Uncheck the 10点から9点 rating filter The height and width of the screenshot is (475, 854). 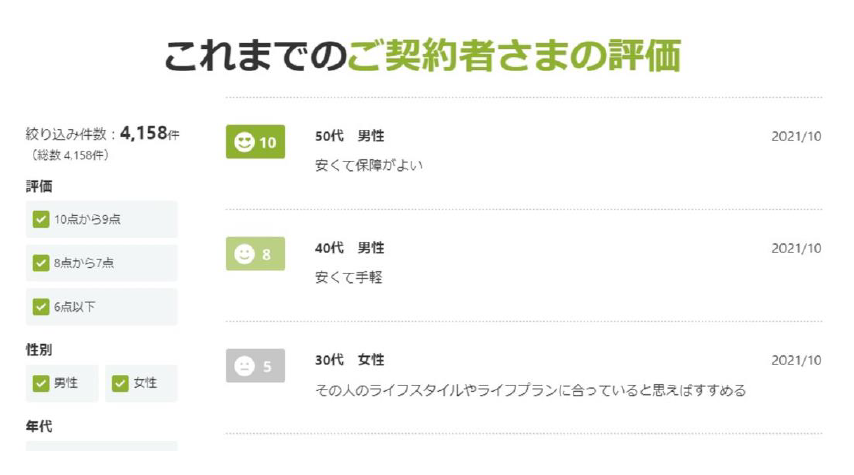(41, 219)
